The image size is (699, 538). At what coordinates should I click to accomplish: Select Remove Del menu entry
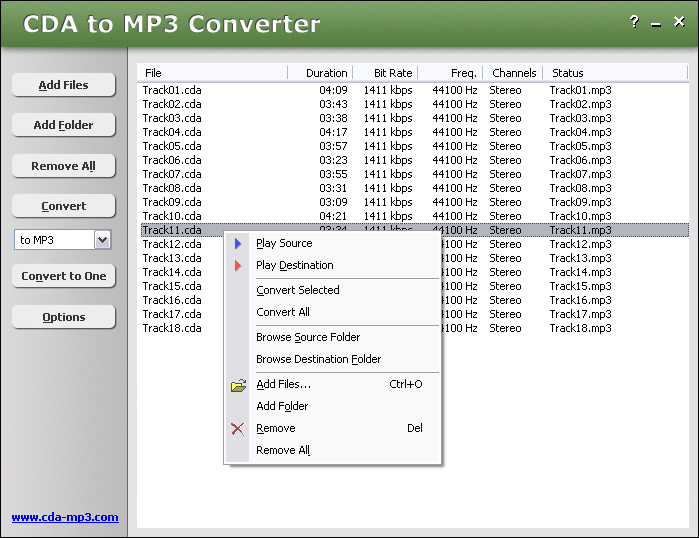click(x=333, y=428)
